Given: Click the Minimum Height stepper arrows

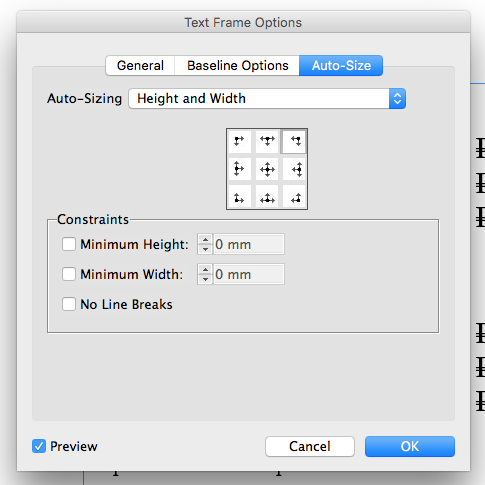Looking at the screenshot, I should pos(205,244).
